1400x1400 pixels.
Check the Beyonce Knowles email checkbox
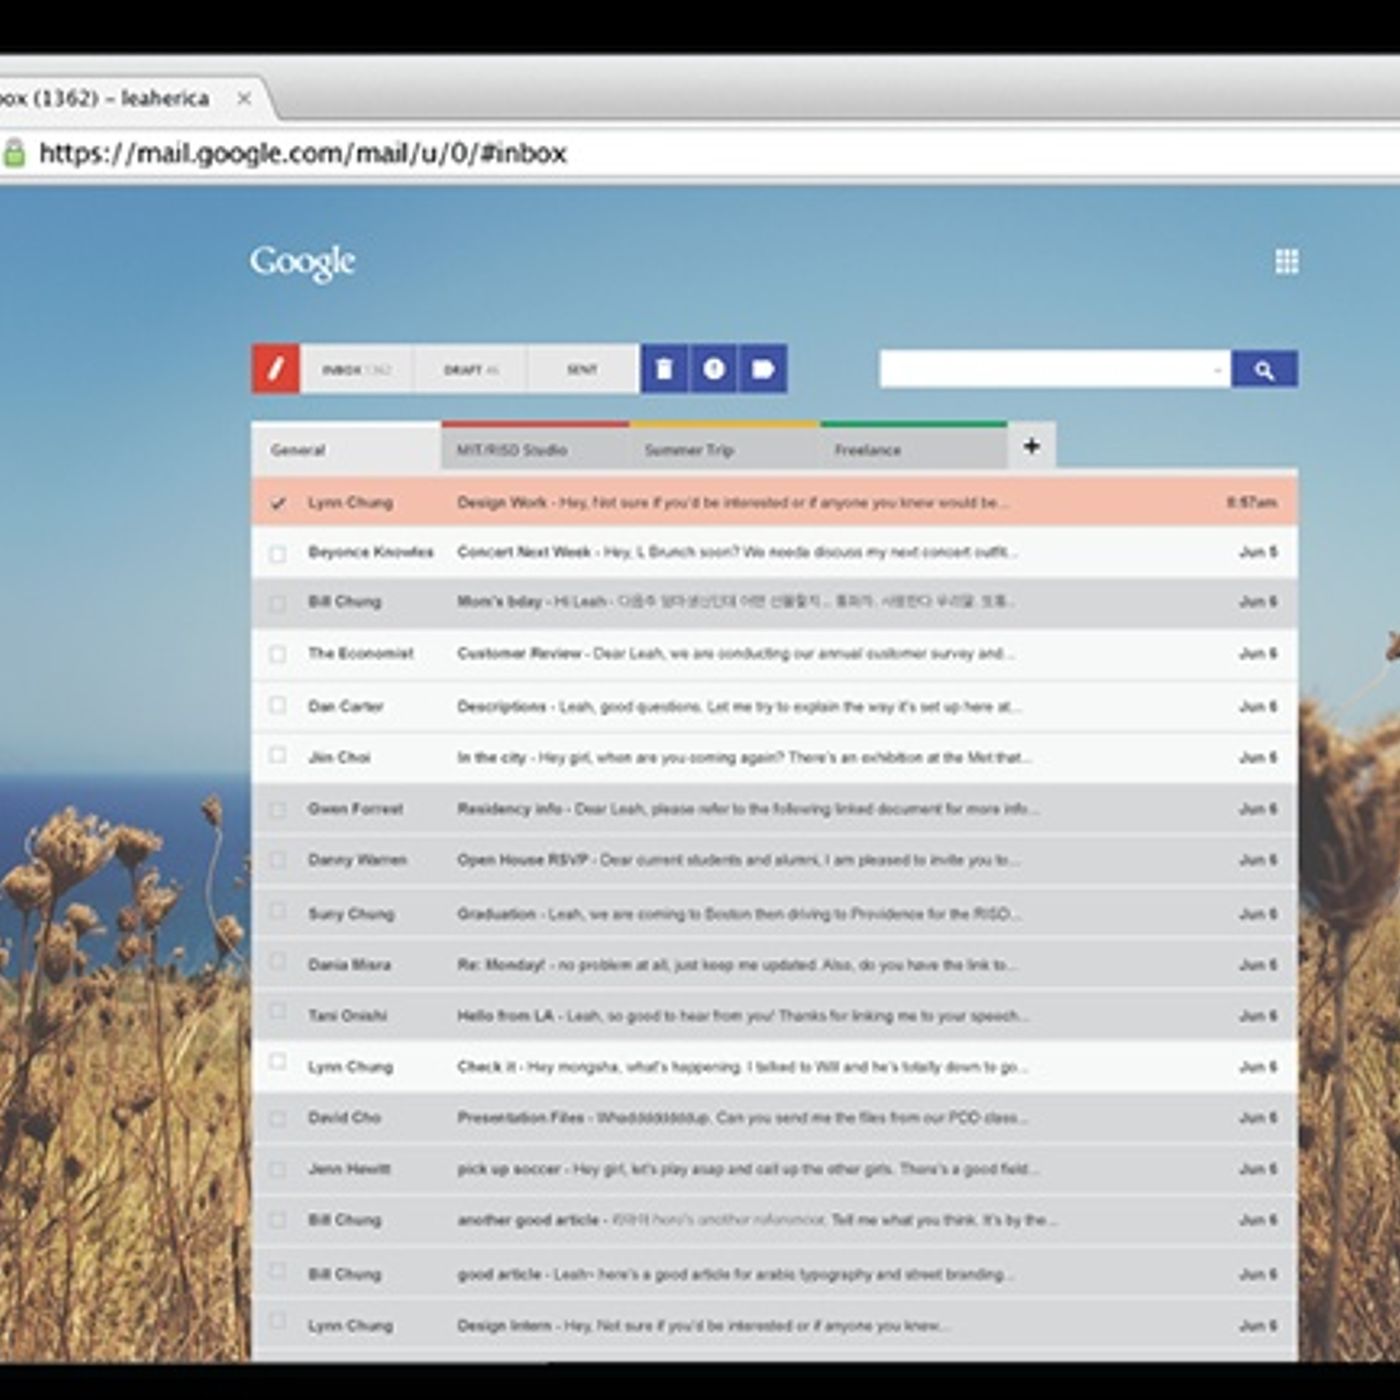pos(278,553)
